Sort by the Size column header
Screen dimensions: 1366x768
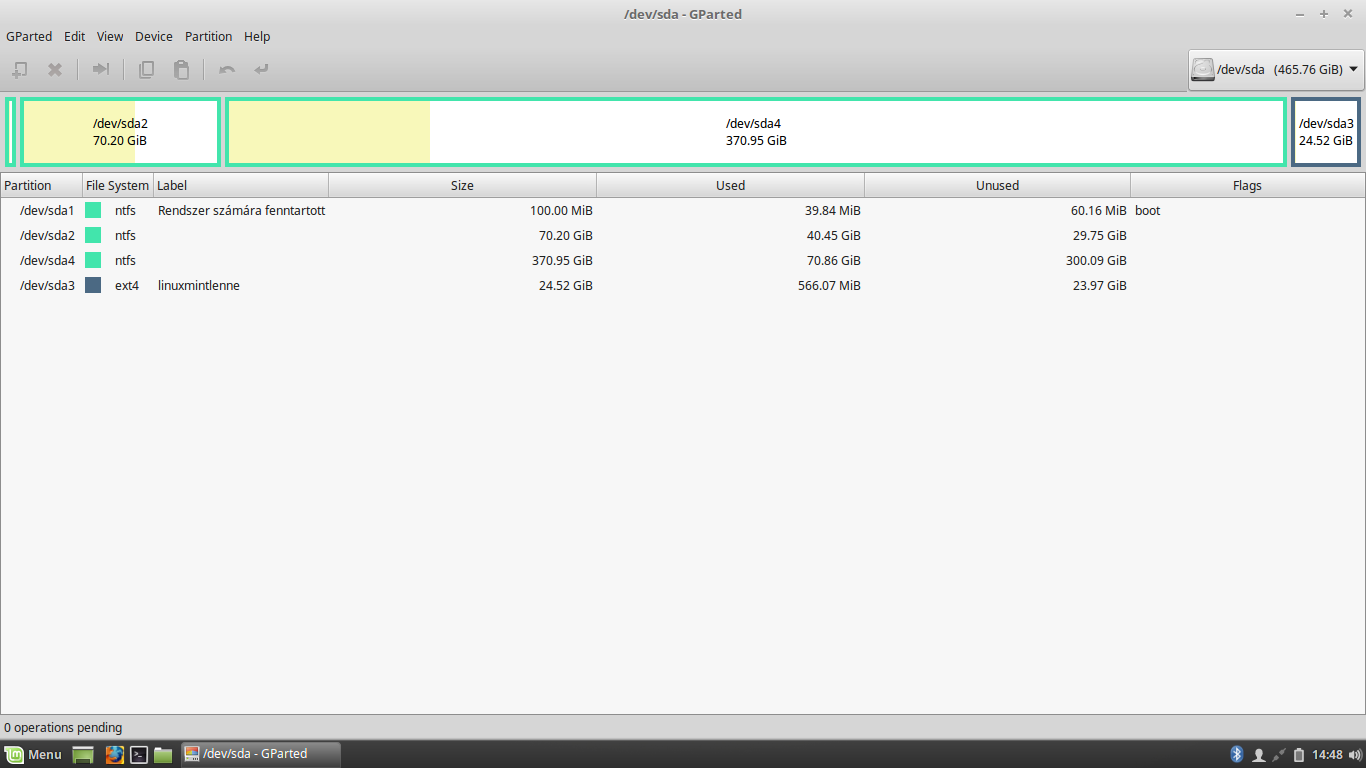462,185
